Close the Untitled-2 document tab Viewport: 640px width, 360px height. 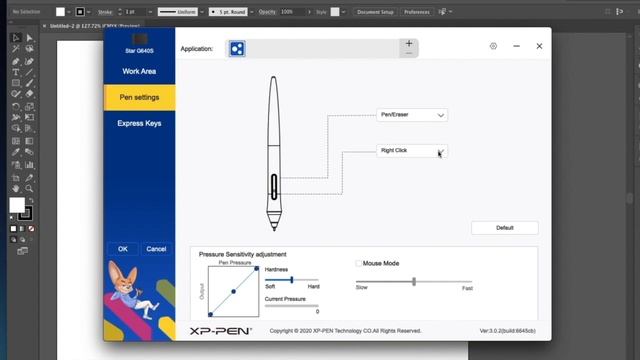click(x=44, y=26)
